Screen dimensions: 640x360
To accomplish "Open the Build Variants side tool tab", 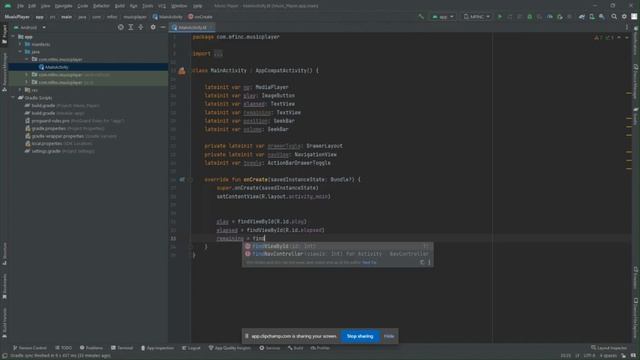I will click(x=4, y=323).
